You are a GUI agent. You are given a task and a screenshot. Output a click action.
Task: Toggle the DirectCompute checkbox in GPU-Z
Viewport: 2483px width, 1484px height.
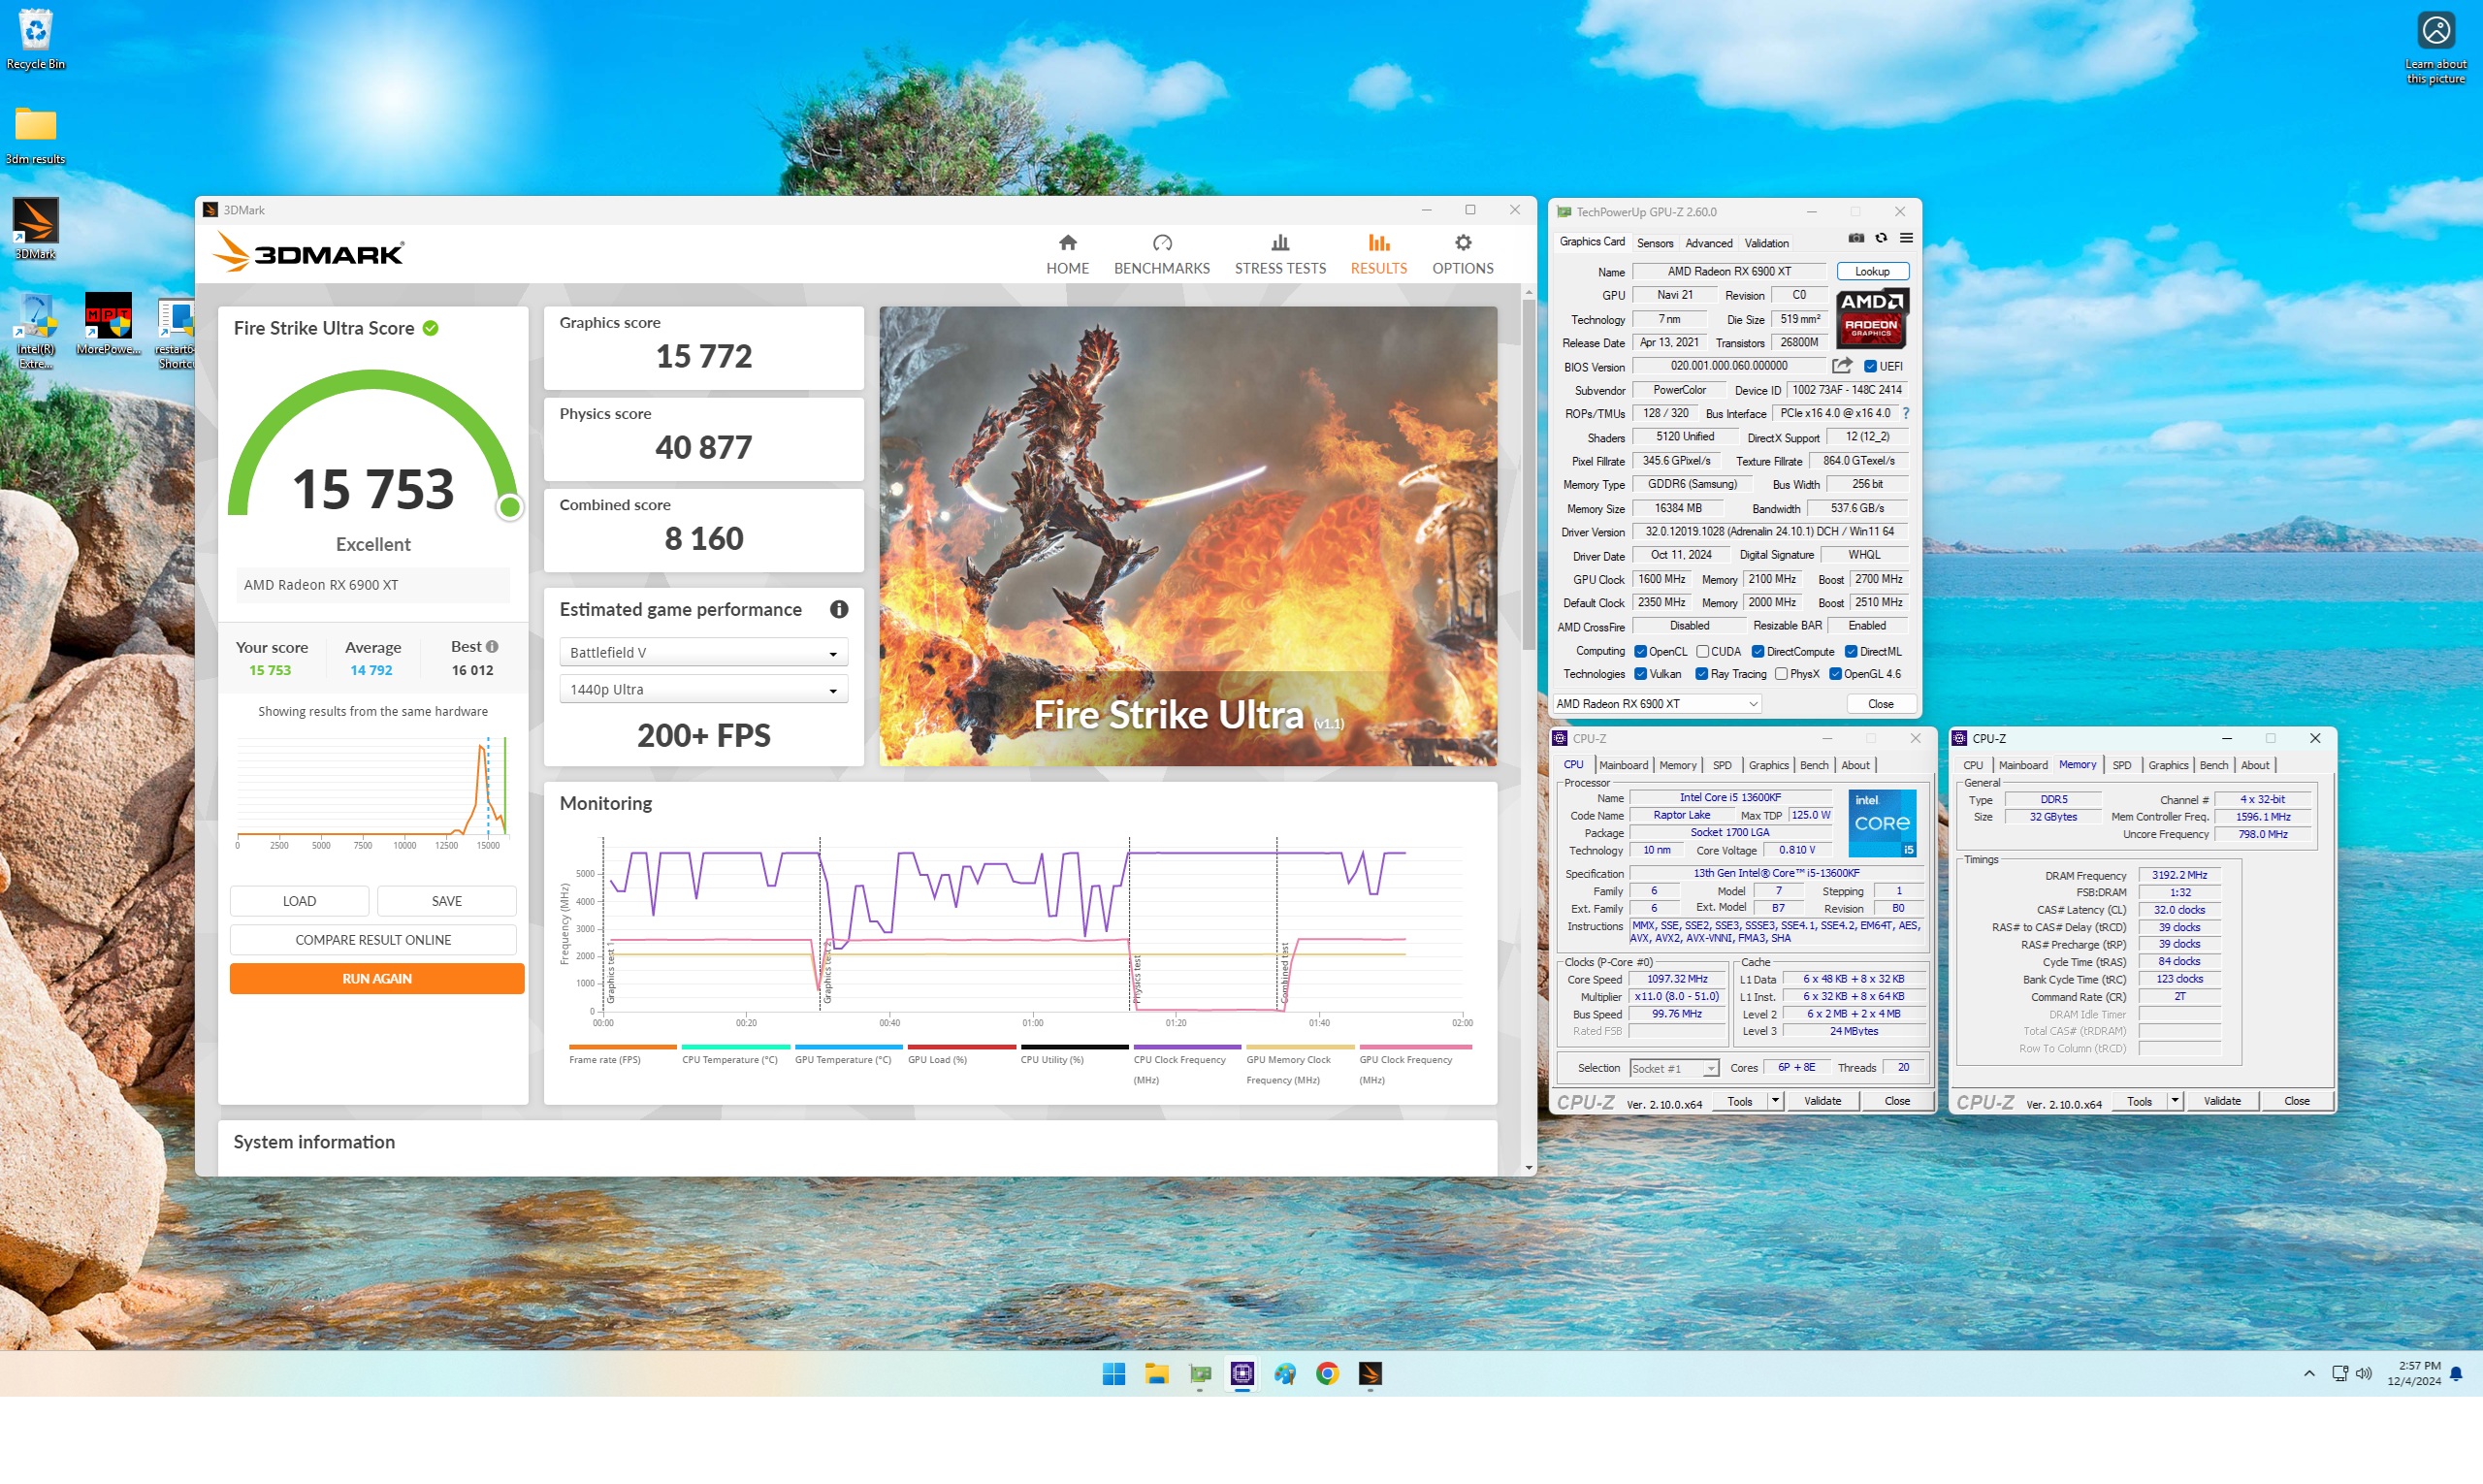click(1757, 651)
